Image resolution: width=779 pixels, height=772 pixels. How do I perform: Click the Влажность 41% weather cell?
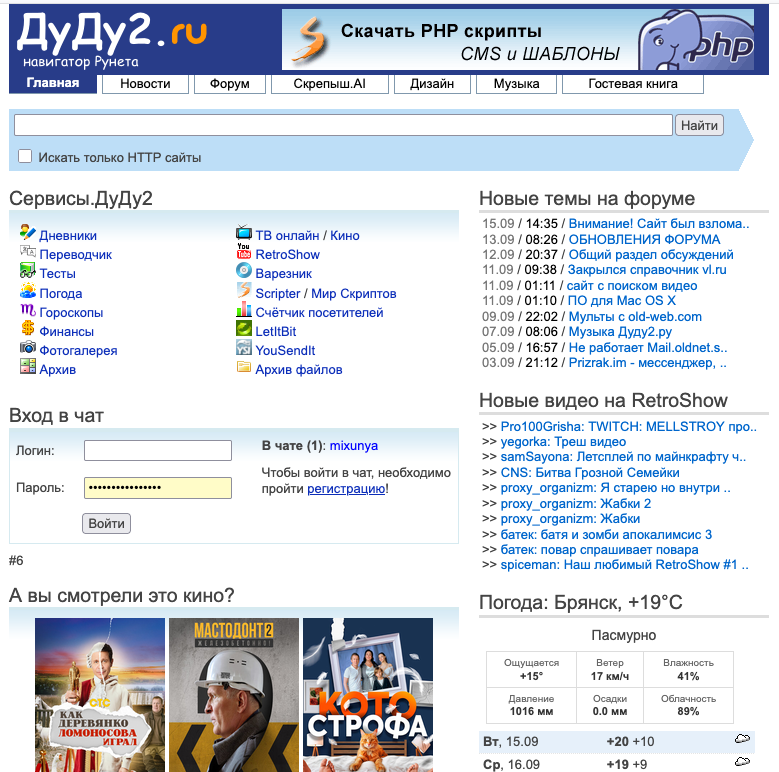point(688,670)
